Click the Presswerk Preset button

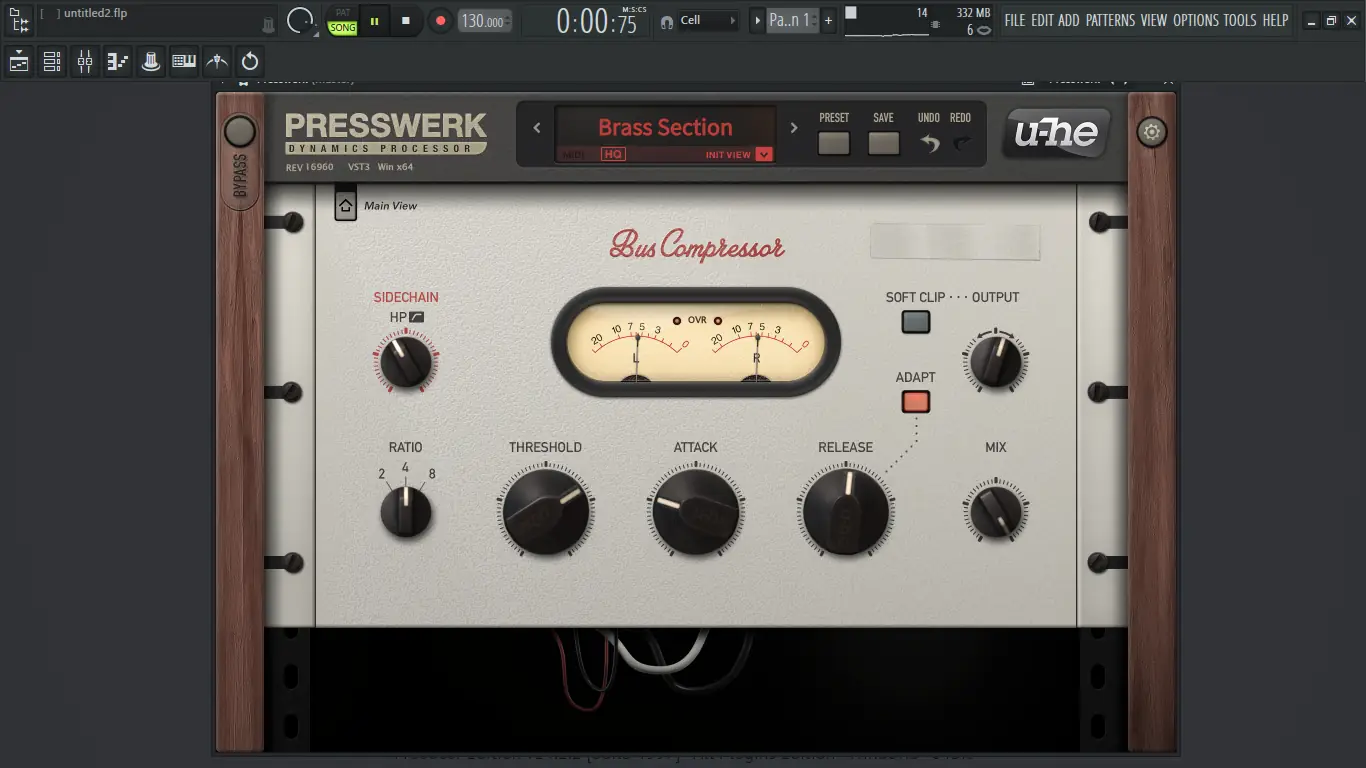pos(834,143)
